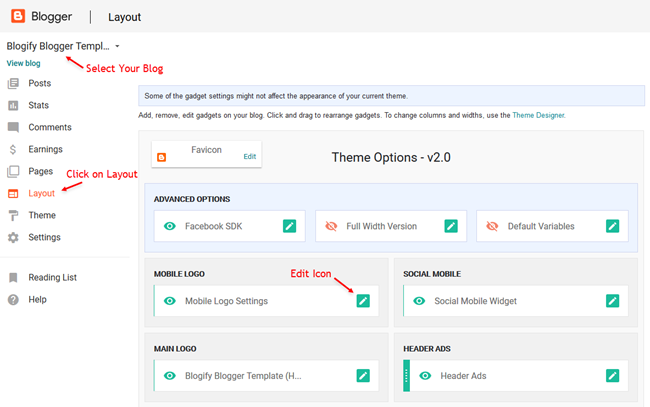Image resolution: width=650 pixels, height=407 pixels.
Task: Edit the Header Ads gadget
Action: click(612, 376)
